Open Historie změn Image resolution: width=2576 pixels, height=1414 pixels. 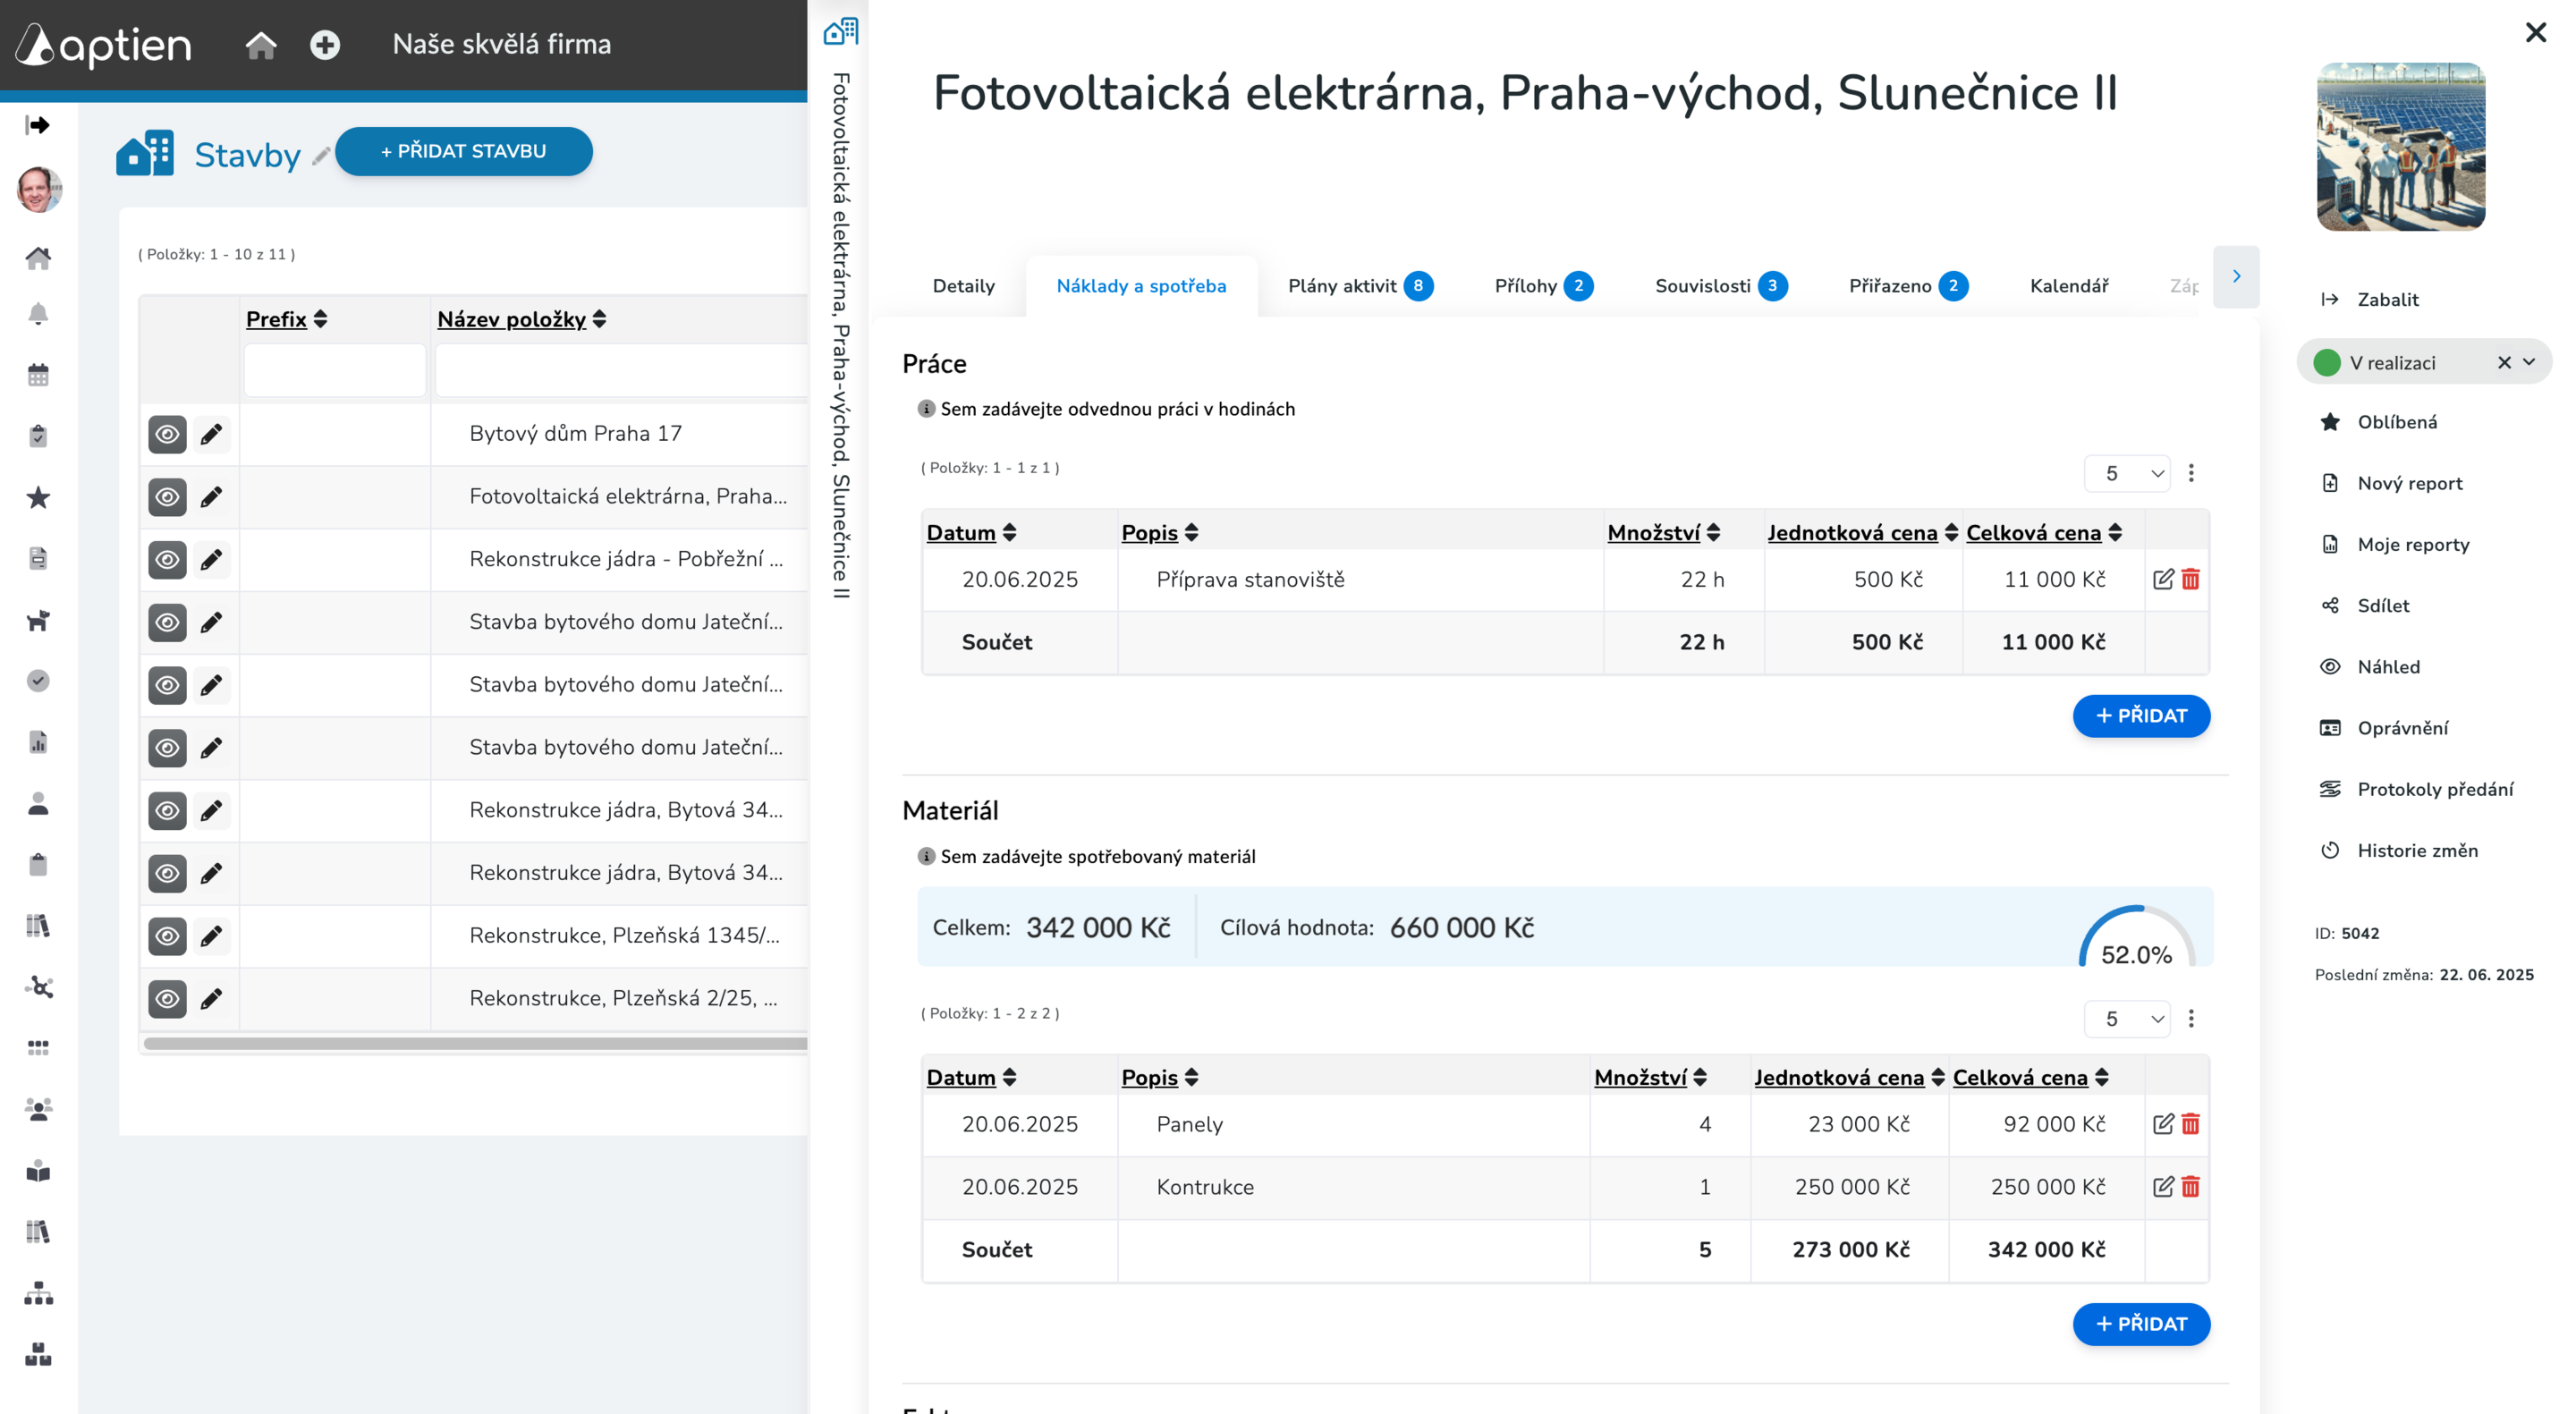point(2398,850)
